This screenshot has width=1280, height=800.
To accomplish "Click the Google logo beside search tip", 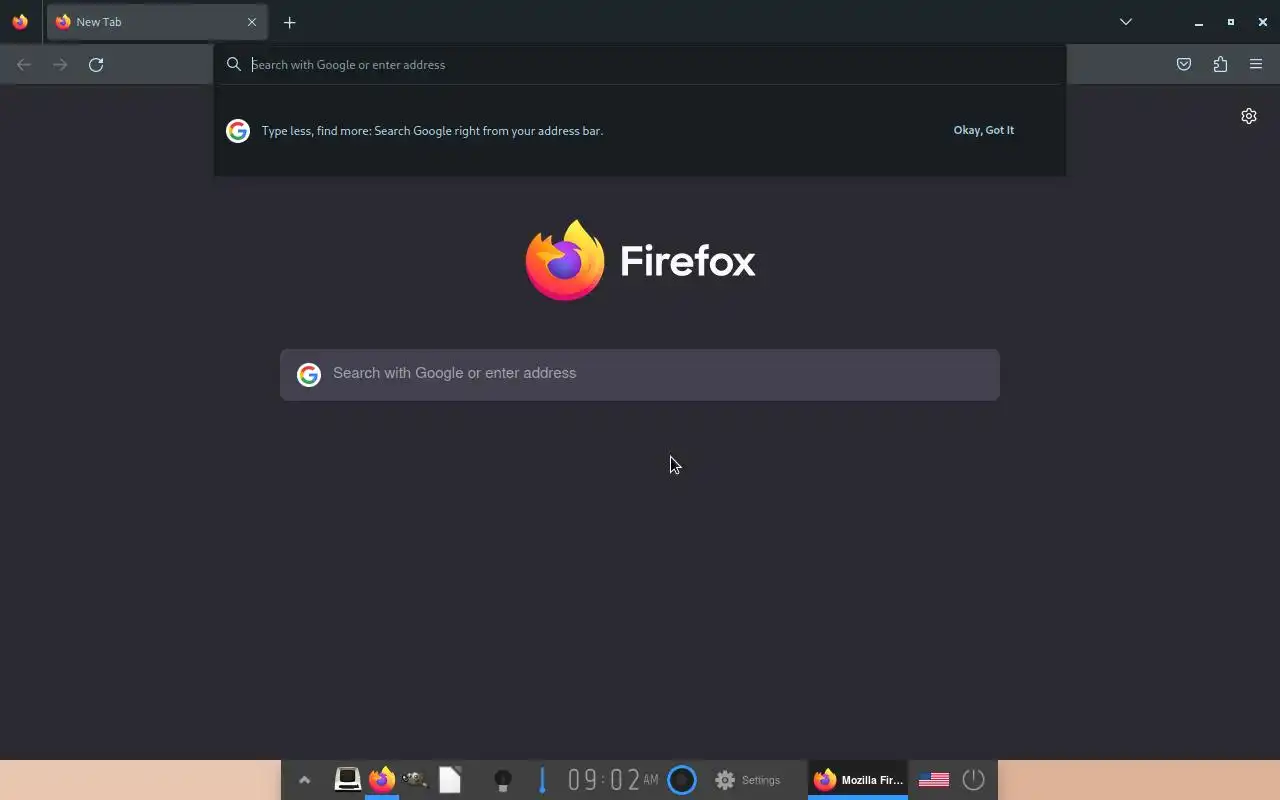I will pos(238,131).
